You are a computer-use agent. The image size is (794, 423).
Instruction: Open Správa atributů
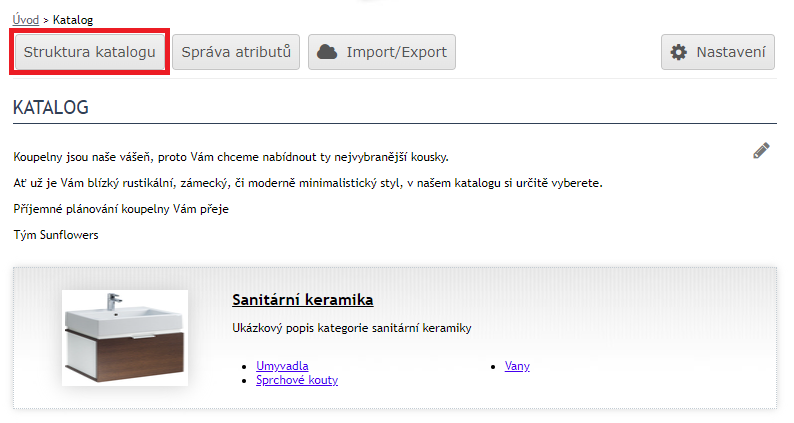click(x=236, y=52)
